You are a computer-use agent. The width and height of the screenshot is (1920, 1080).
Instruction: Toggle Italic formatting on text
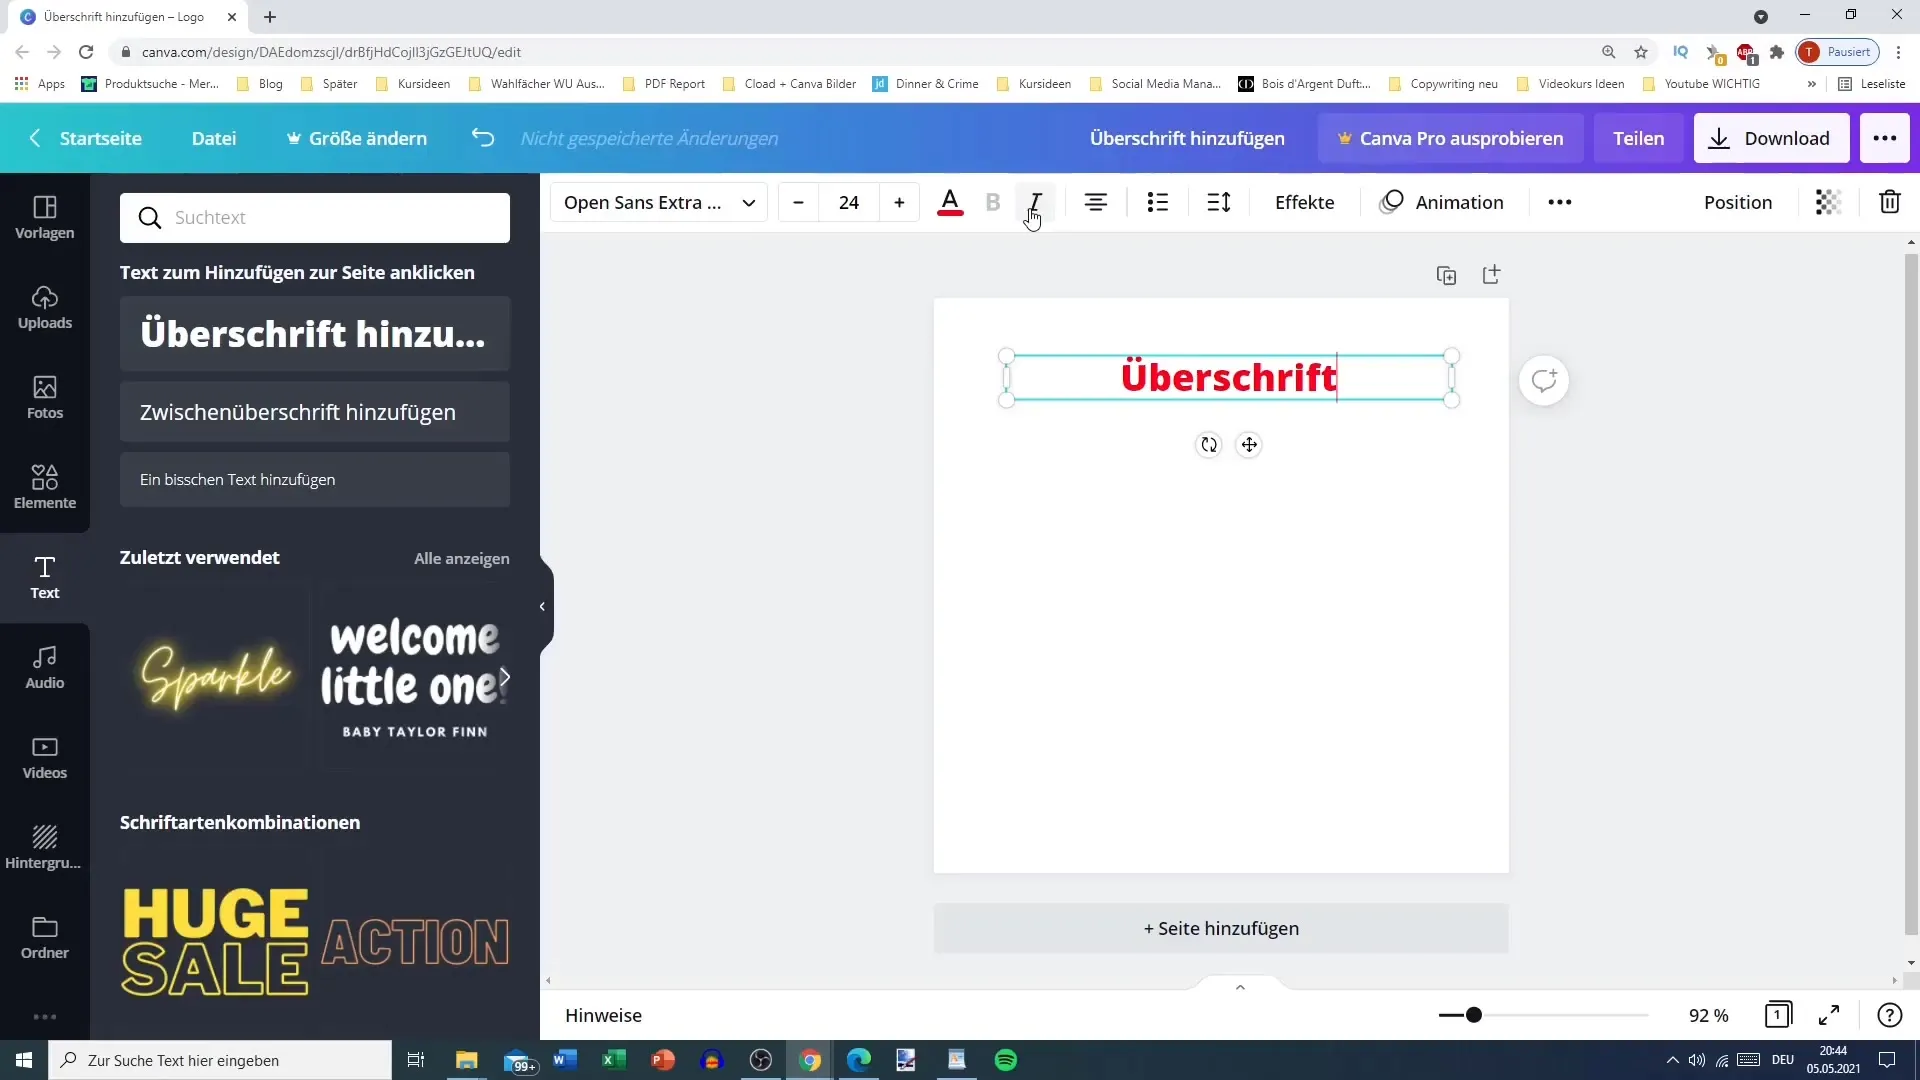point(1035,202)
